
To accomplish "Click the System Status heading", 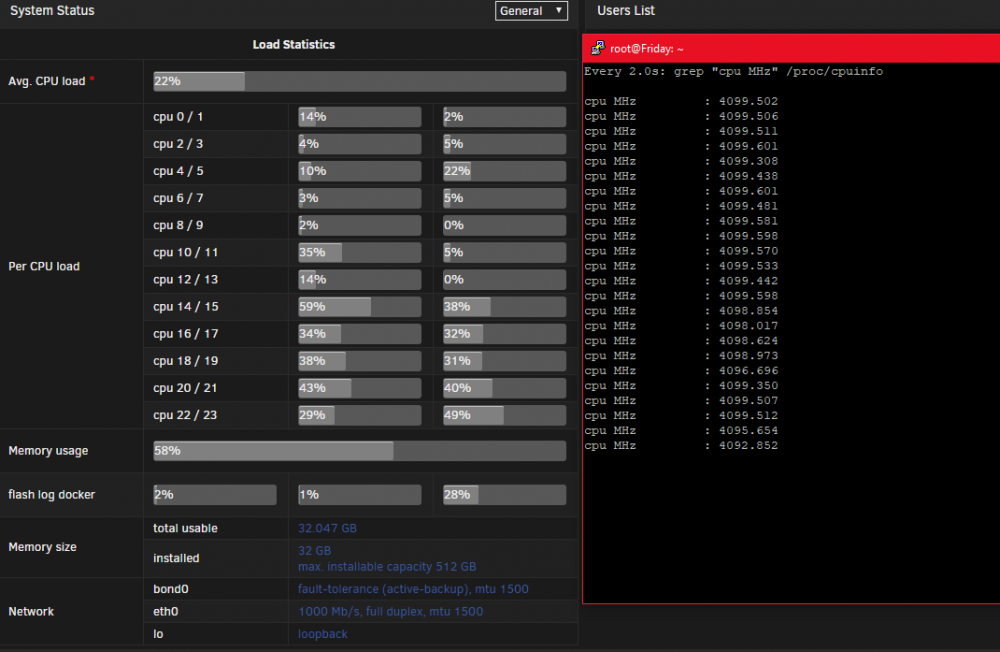I will click(x=52, y=11).
